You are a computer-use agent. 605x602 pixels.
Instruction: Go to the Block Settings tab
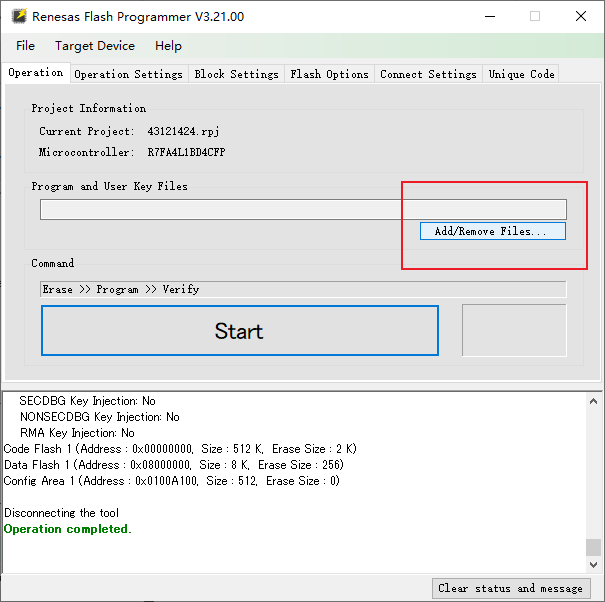click(236, 74)
